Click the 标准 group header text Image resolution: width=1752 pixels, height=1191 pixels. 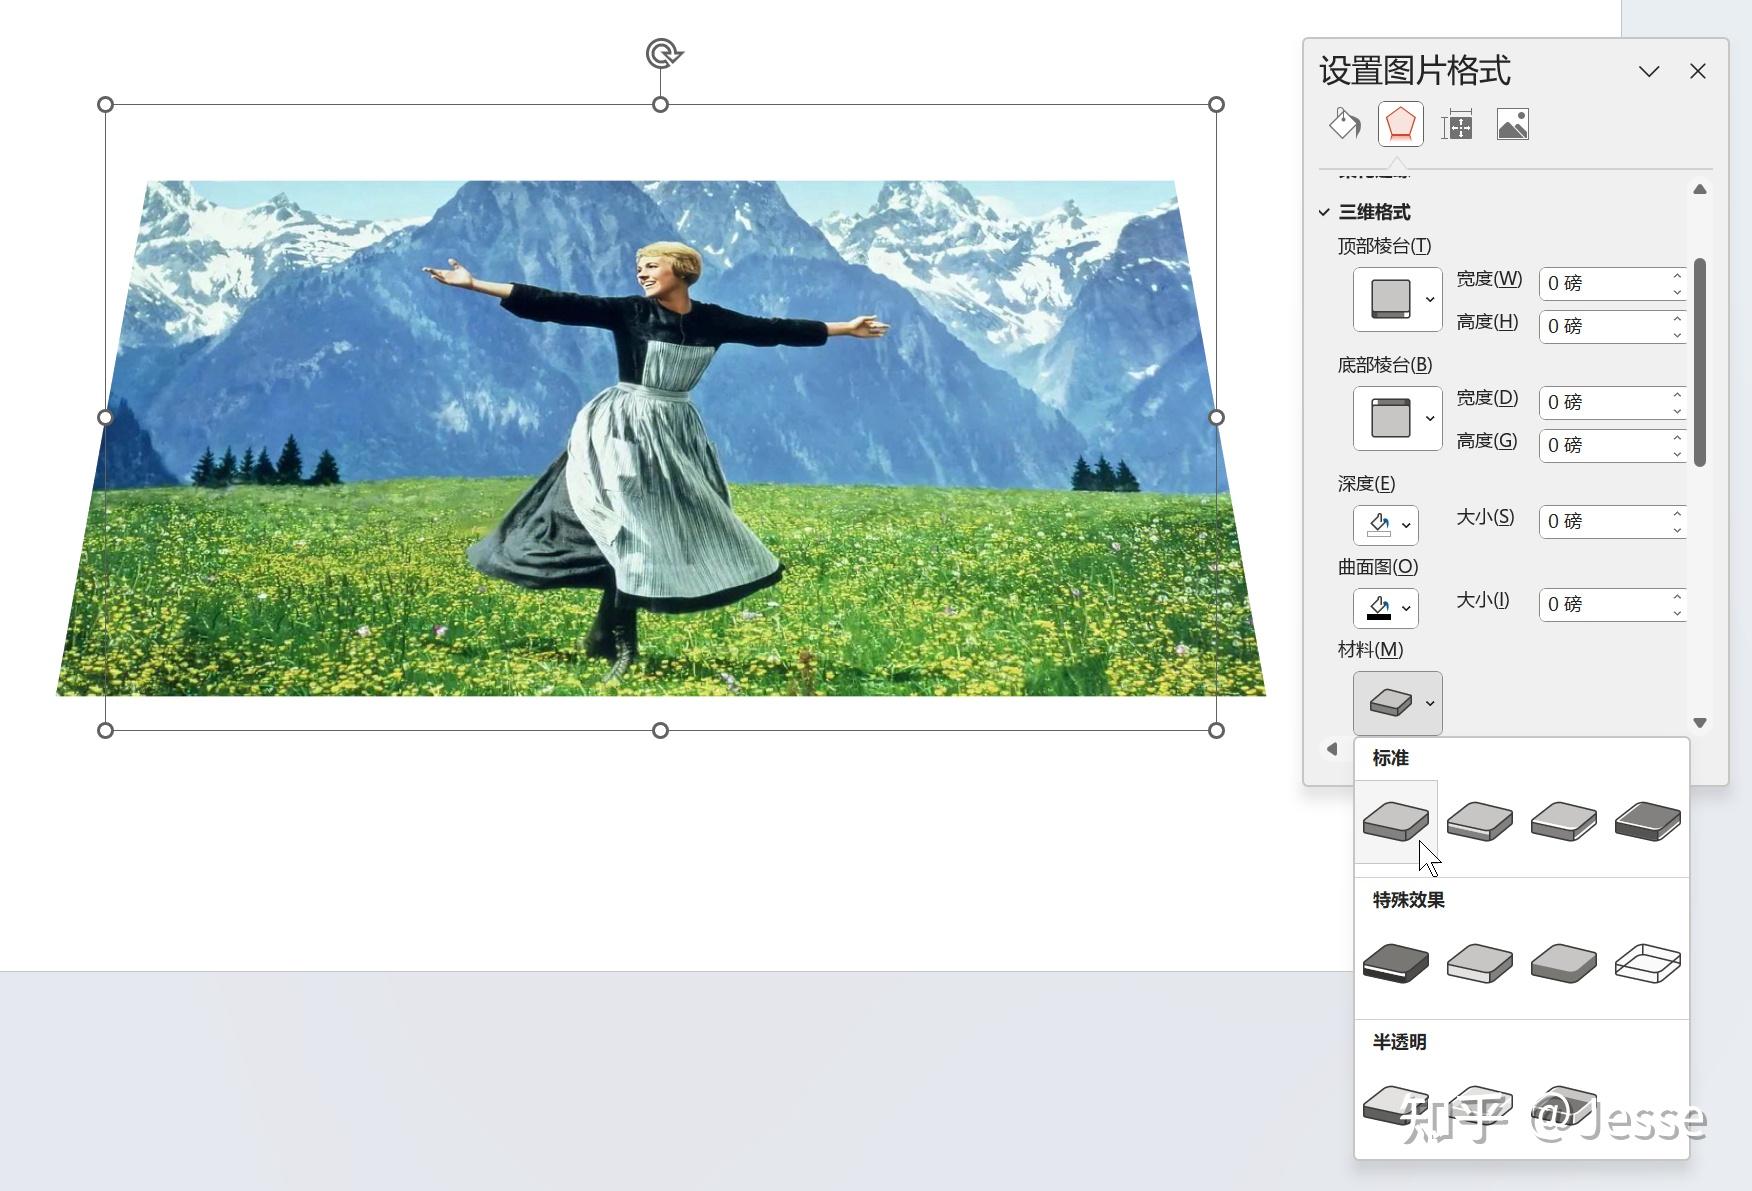point(1390,758)
